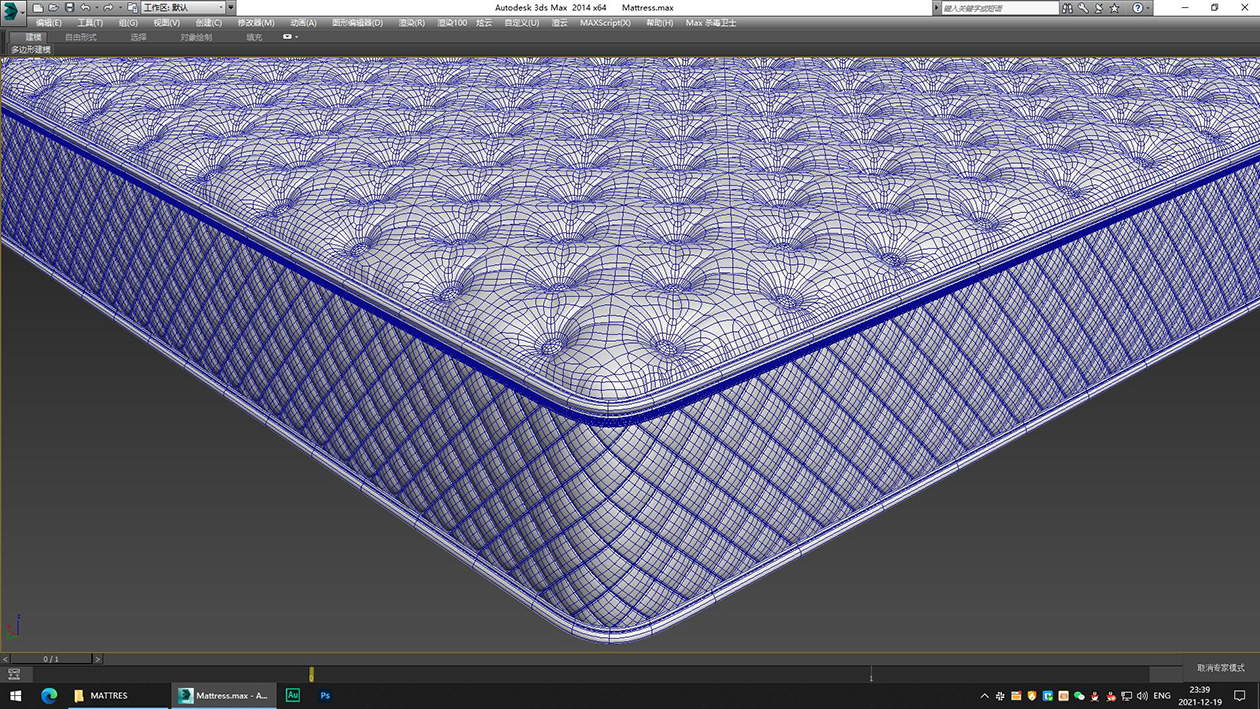Open the Windows notification center icon
The image size is (1260, 709).
1241,696
